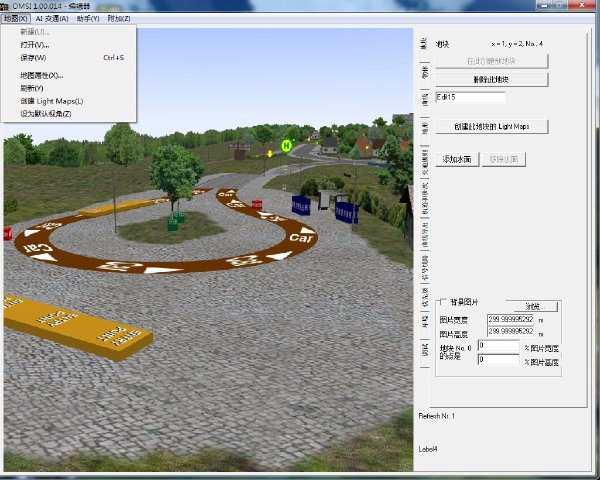
Task: Click the 'Label4' text
Action: point(428,449)
